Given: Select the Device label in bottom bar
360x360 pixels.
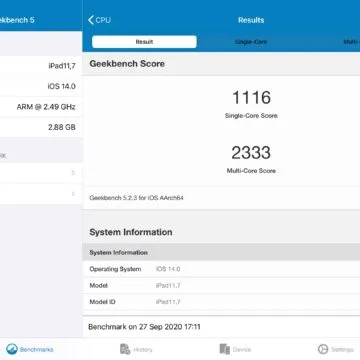Looking at the screenshot, I should [242, 350].
